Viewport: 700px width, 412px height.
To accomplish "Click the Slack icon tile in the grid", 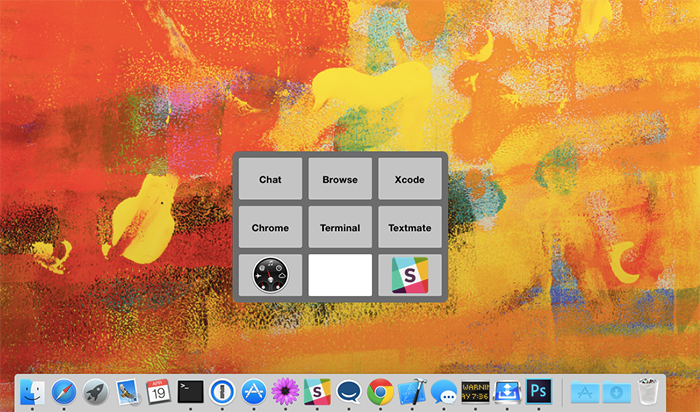I will [410, 275].
